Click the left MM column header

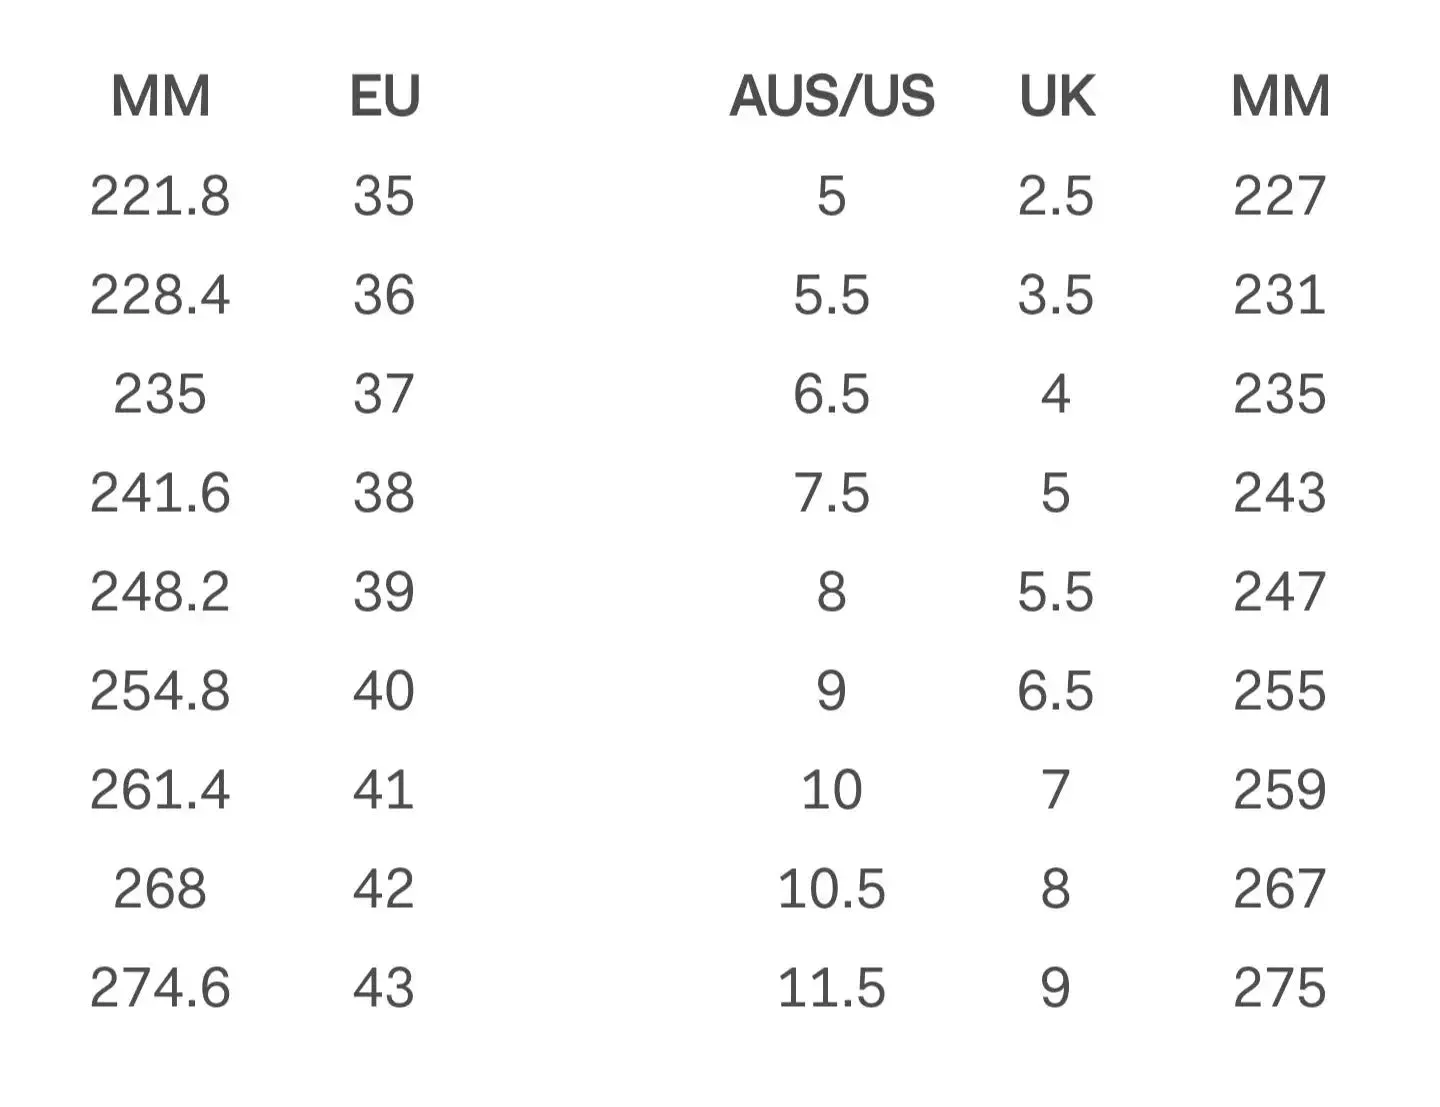pyautogui.click(x=160, y=97)
